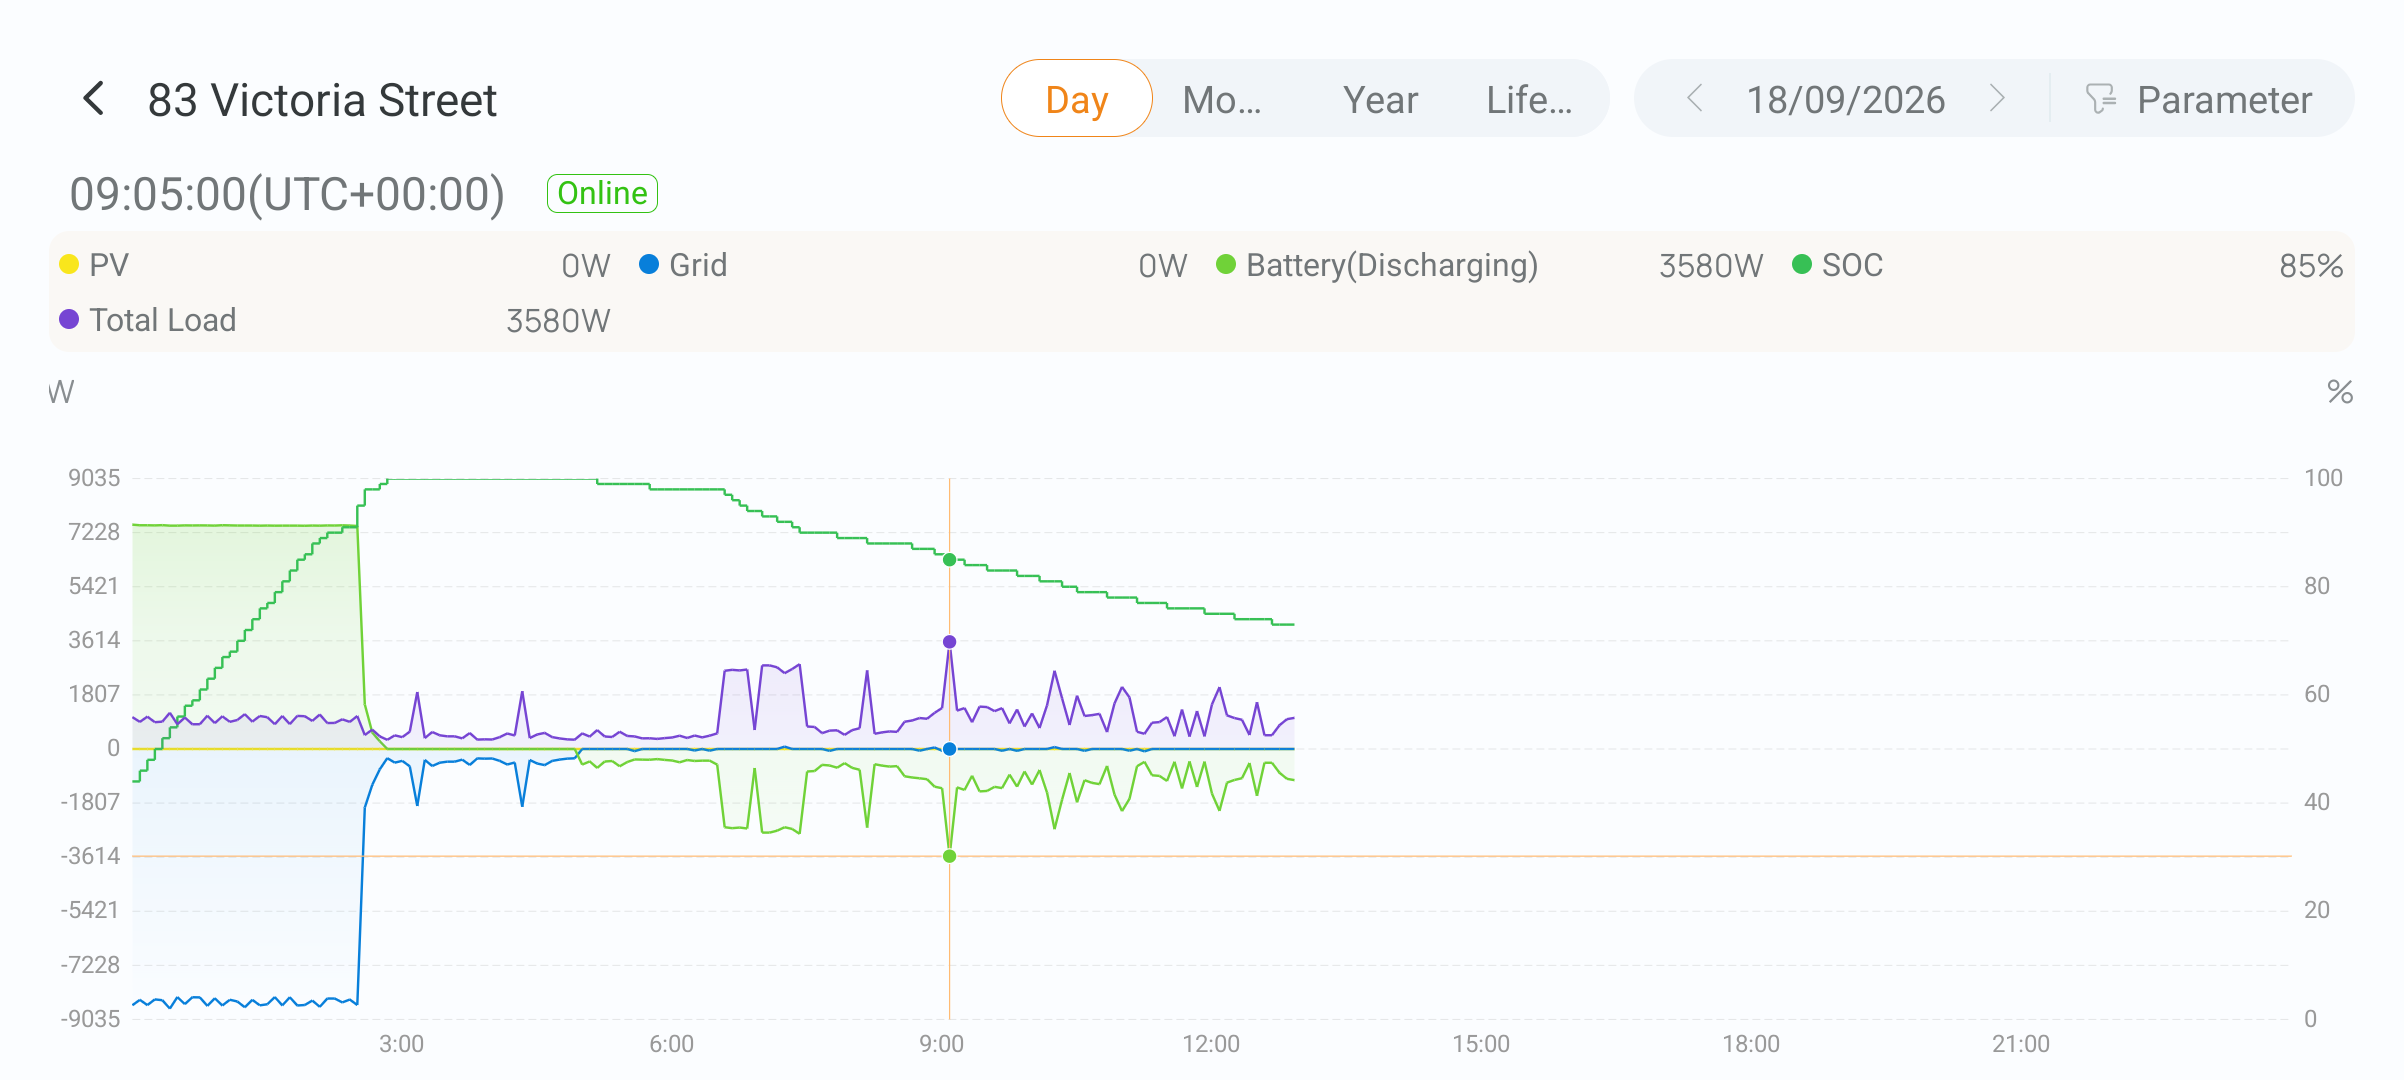
Task: Switch to the Year tab
Action: (x=1380, y=99)
